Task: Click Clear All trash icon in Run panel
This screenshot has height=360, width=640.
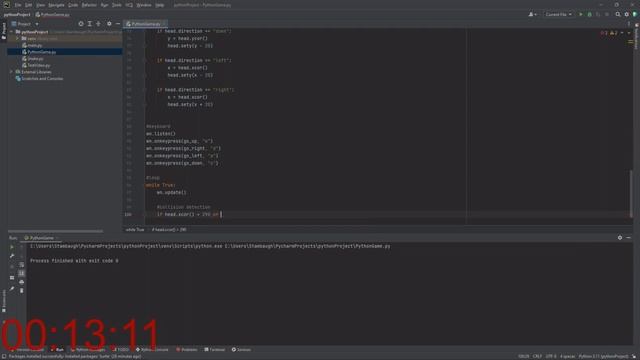Action: 22,291
